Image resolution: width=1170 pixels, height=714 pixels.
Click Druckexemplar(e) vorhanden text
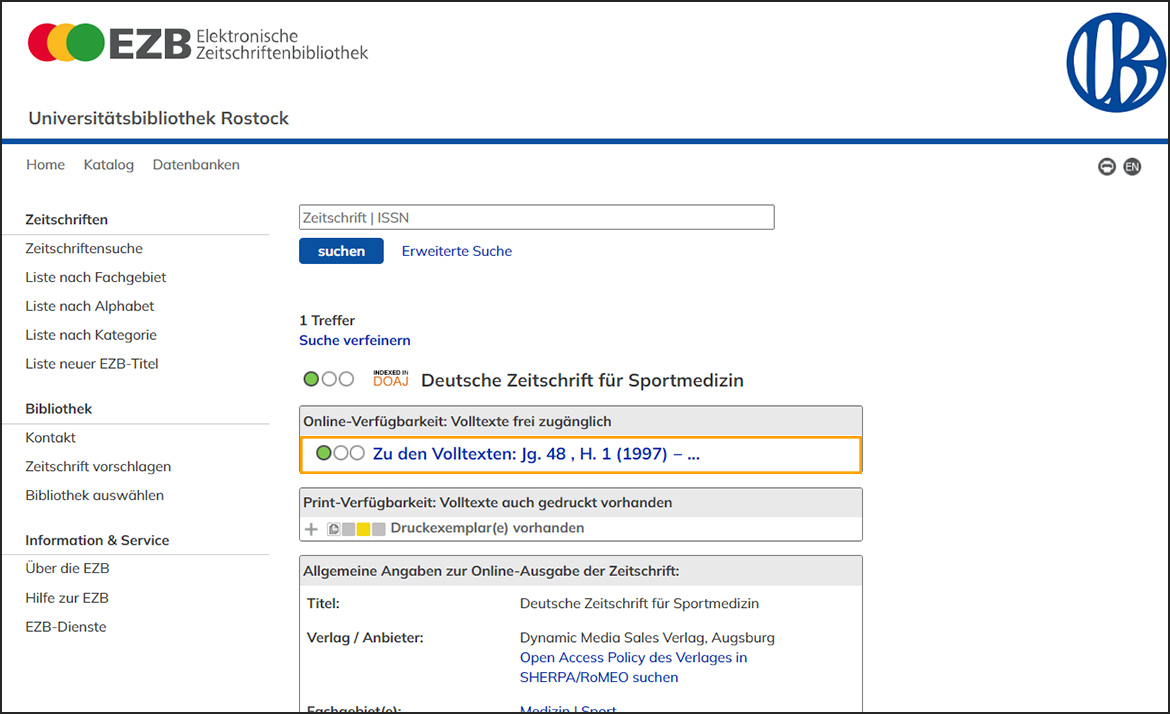(487, 528)
